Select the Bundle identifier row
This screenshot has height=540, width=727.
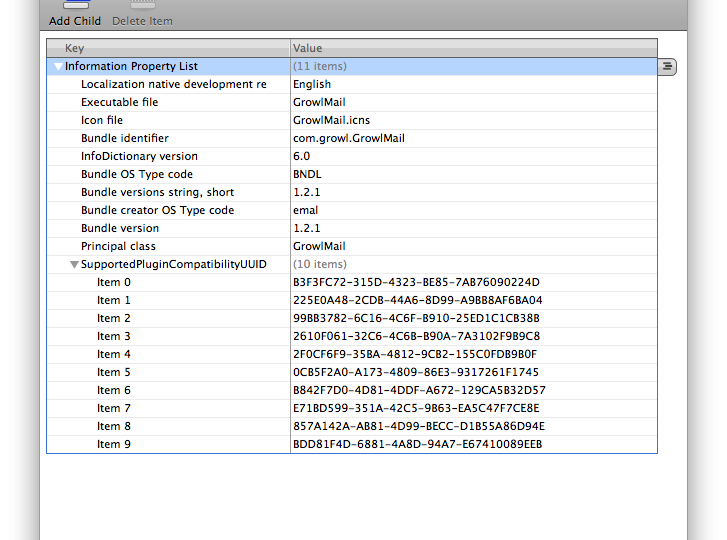point(352,138)
